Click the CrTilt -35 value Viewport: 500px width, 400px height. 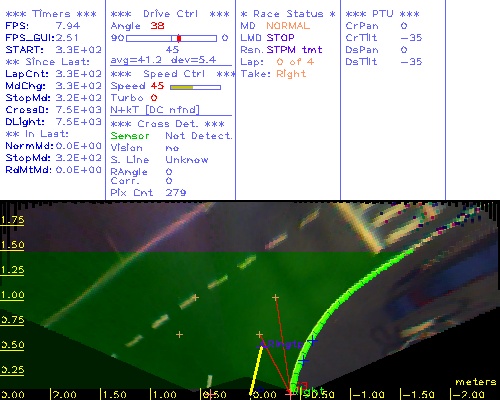(411, 37)
